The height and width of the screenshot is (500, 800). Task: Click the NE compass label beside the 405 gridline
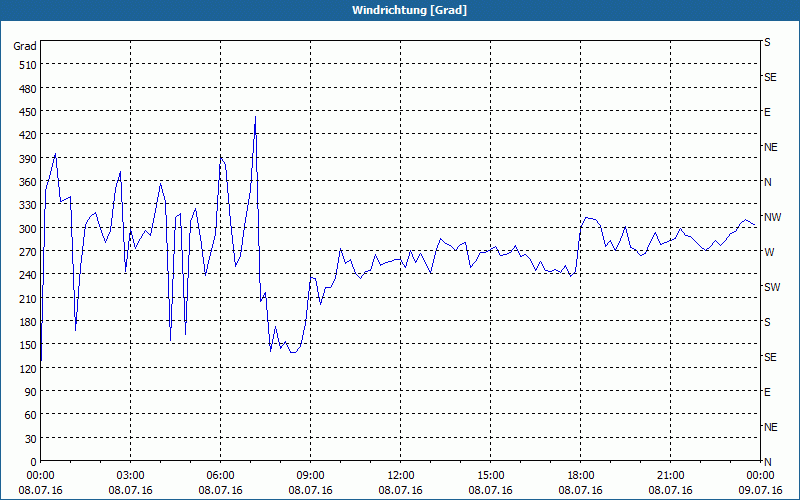click(770, 147)
